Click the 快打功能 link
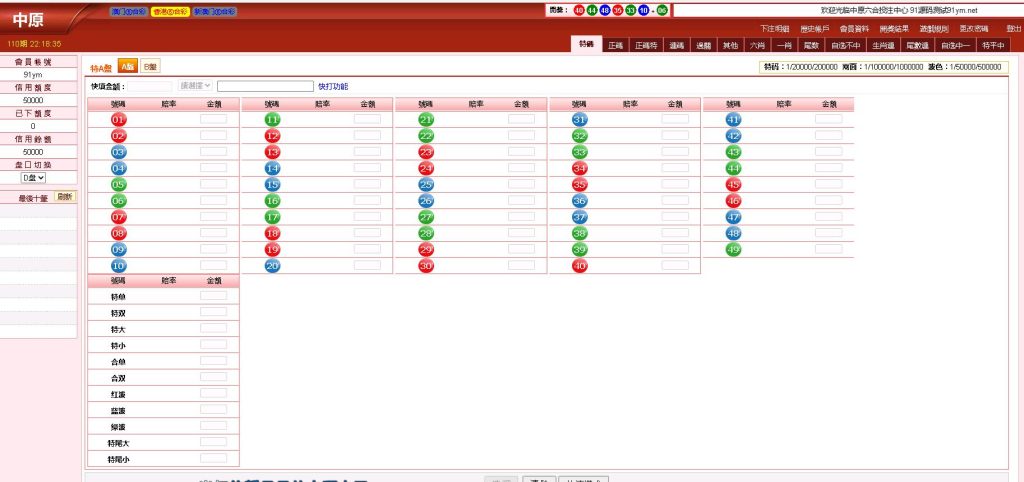This screenshot has width=1024, height=482. 333,86
